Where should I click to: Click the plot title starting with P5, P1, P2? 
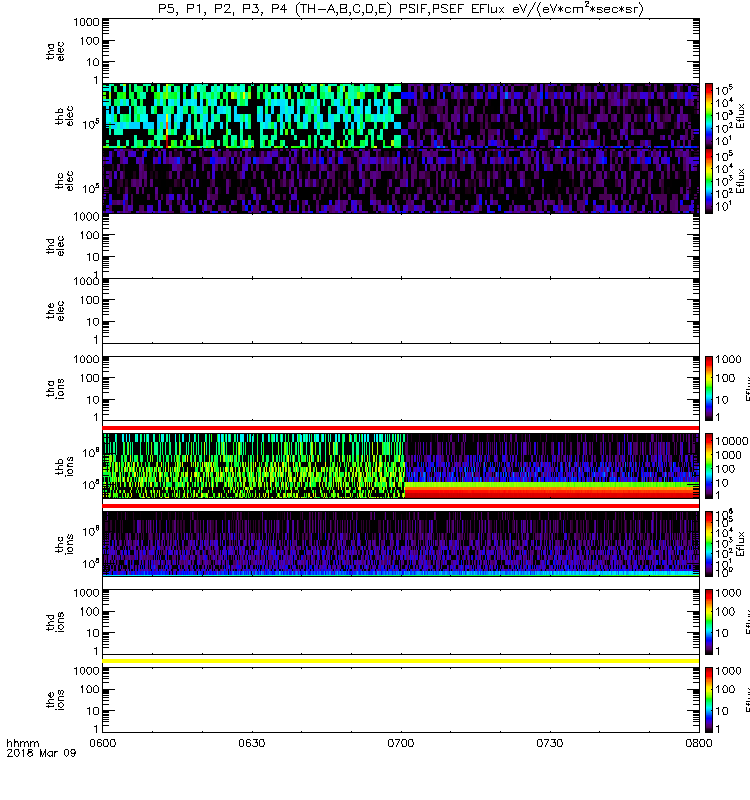point(401,9)
